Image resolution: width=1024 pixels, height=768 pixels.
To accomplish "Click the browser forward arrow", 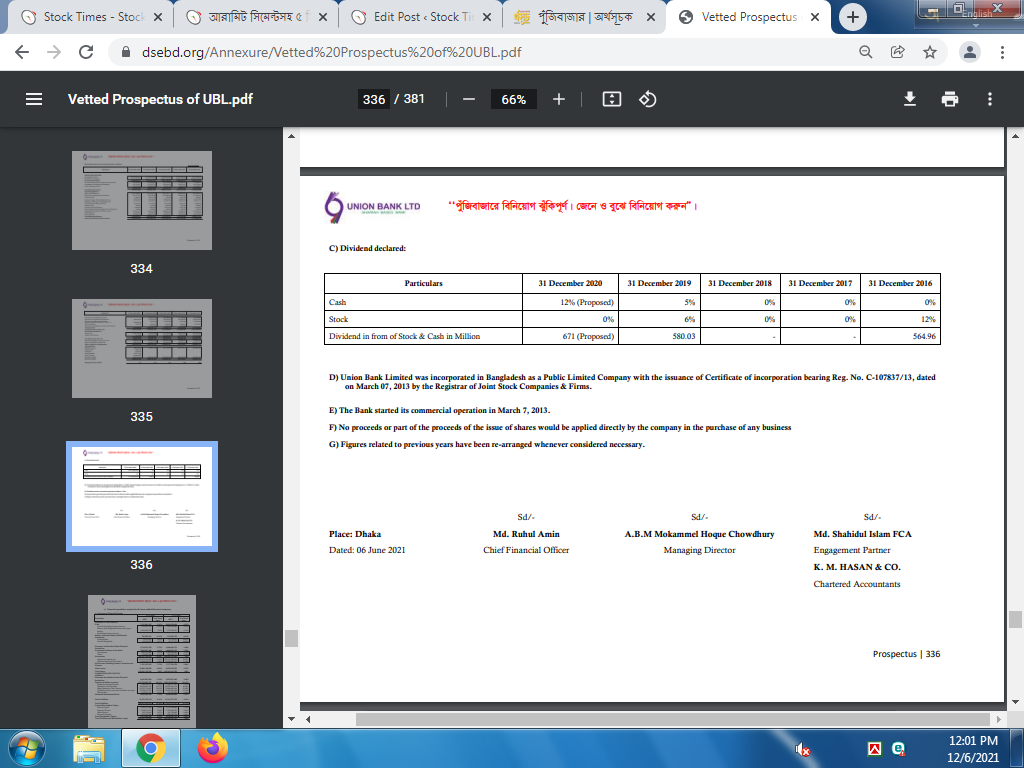I will (54, 52).
